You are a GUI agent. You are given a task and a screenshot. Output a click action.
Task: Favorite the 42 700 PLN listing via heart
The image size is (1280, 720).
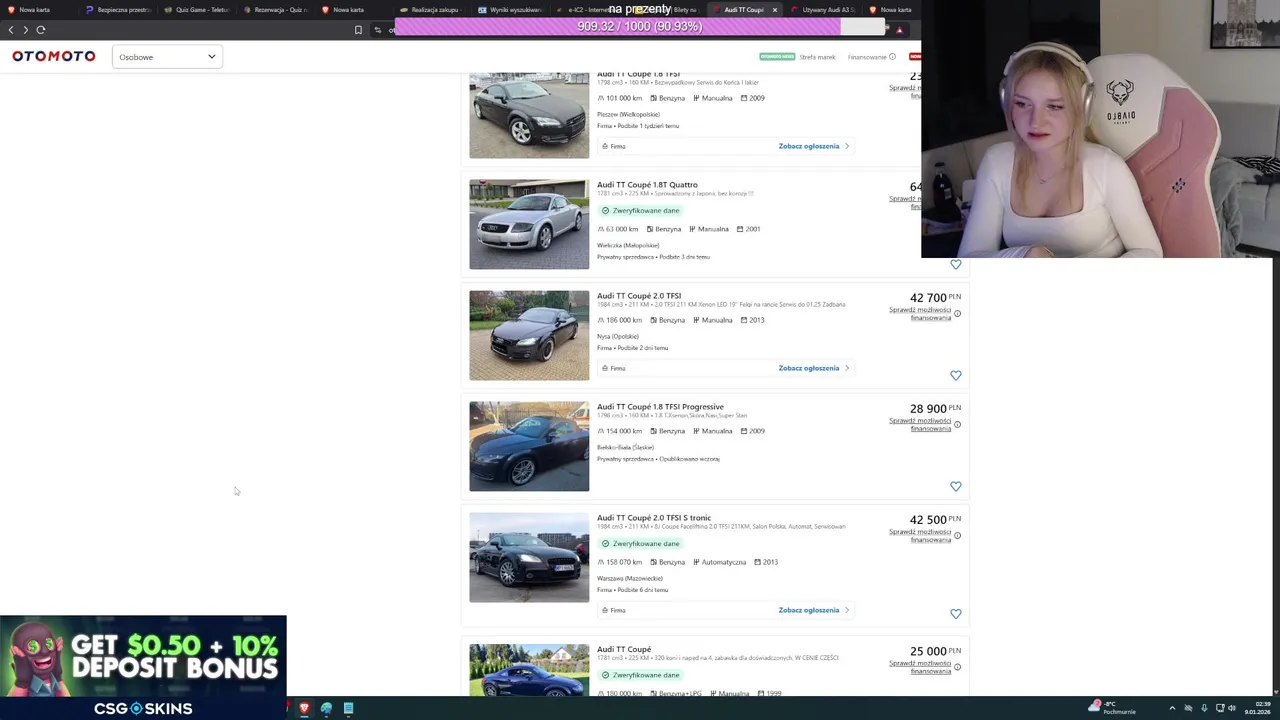tap(956, 376)
